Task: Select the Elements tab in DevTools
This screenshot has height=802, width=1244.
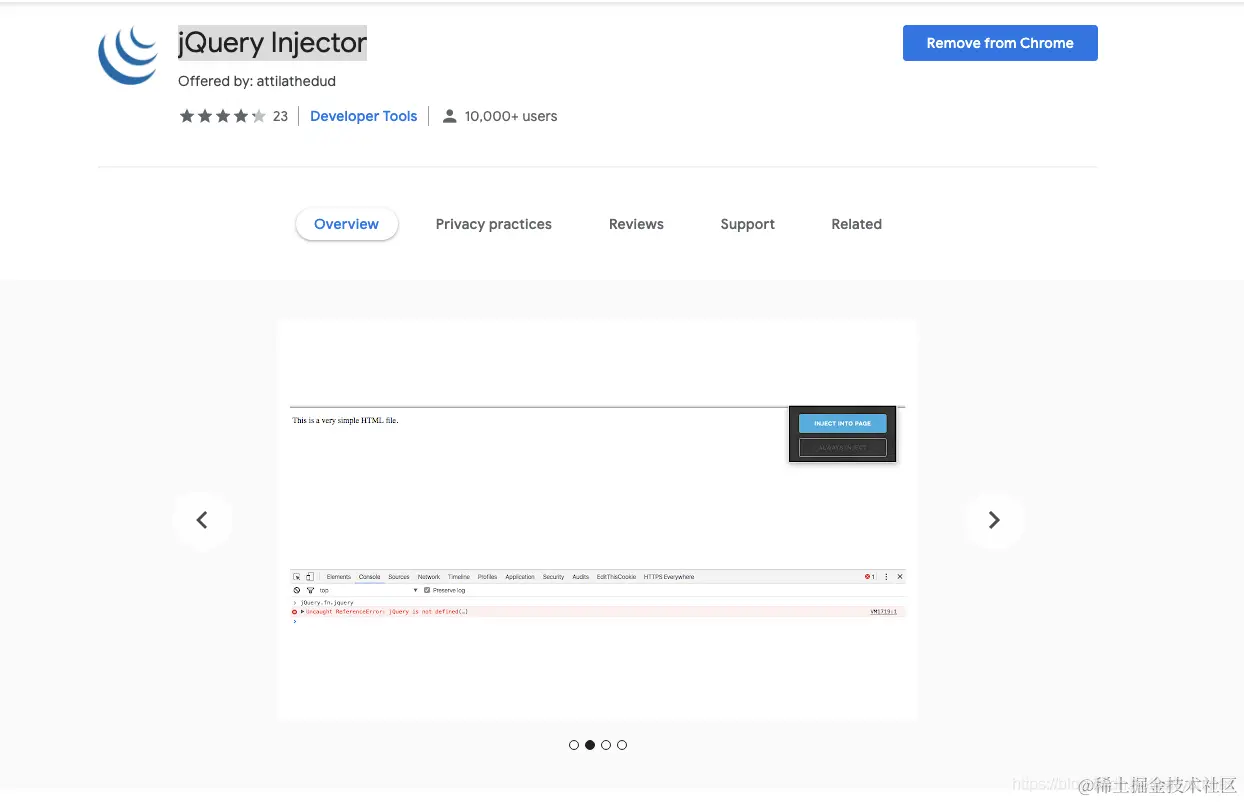Action: click(x=339, y=577)
